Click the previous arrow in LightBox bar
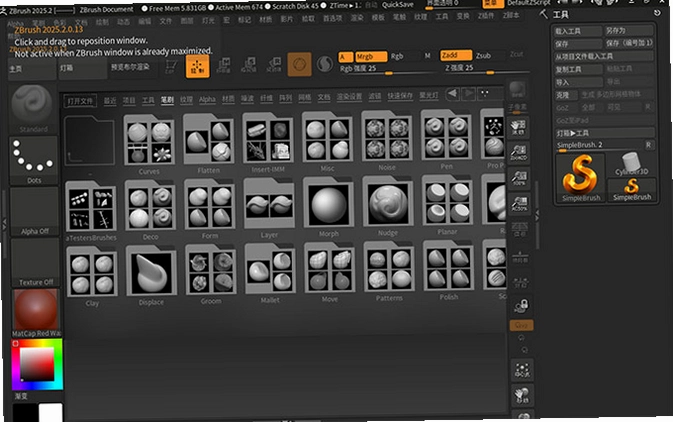The height and width of the screenshot is (422, 673). click(x=452, y=94)
